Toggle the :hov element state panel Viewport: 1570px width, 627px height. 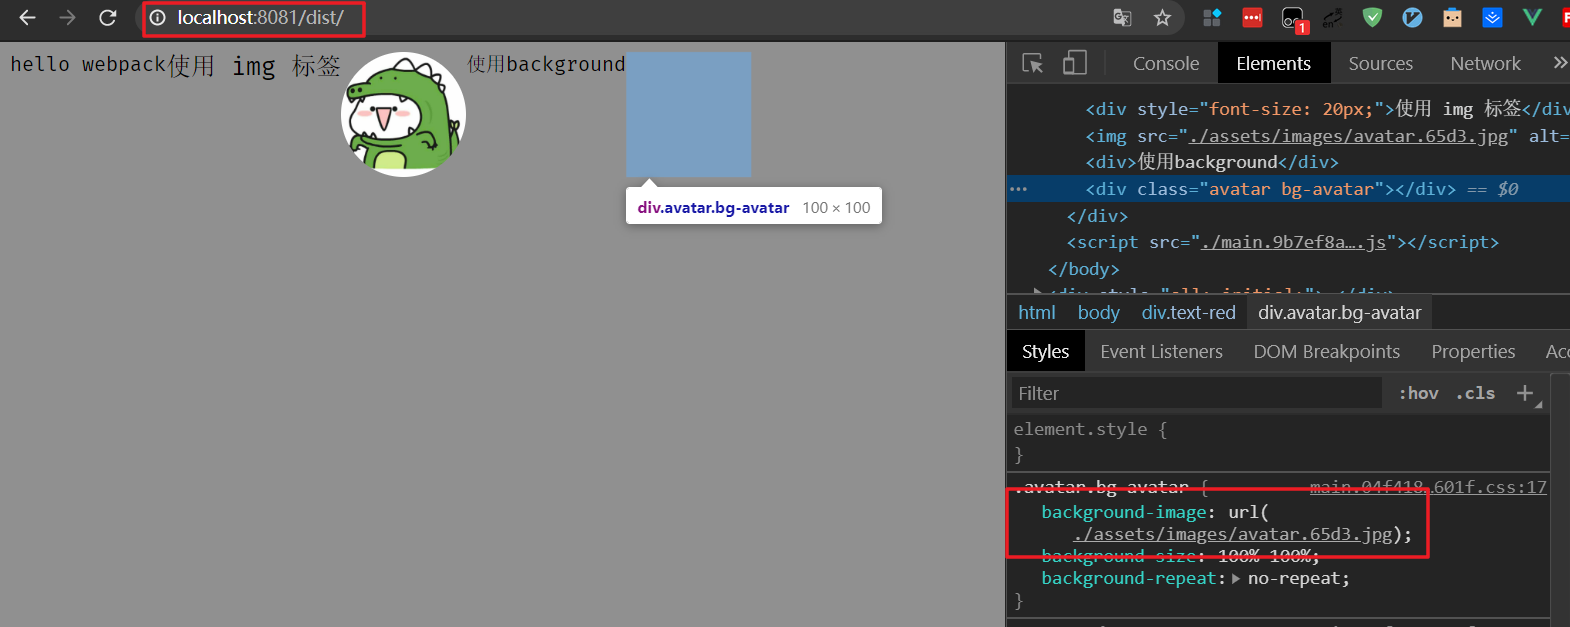1418,393
